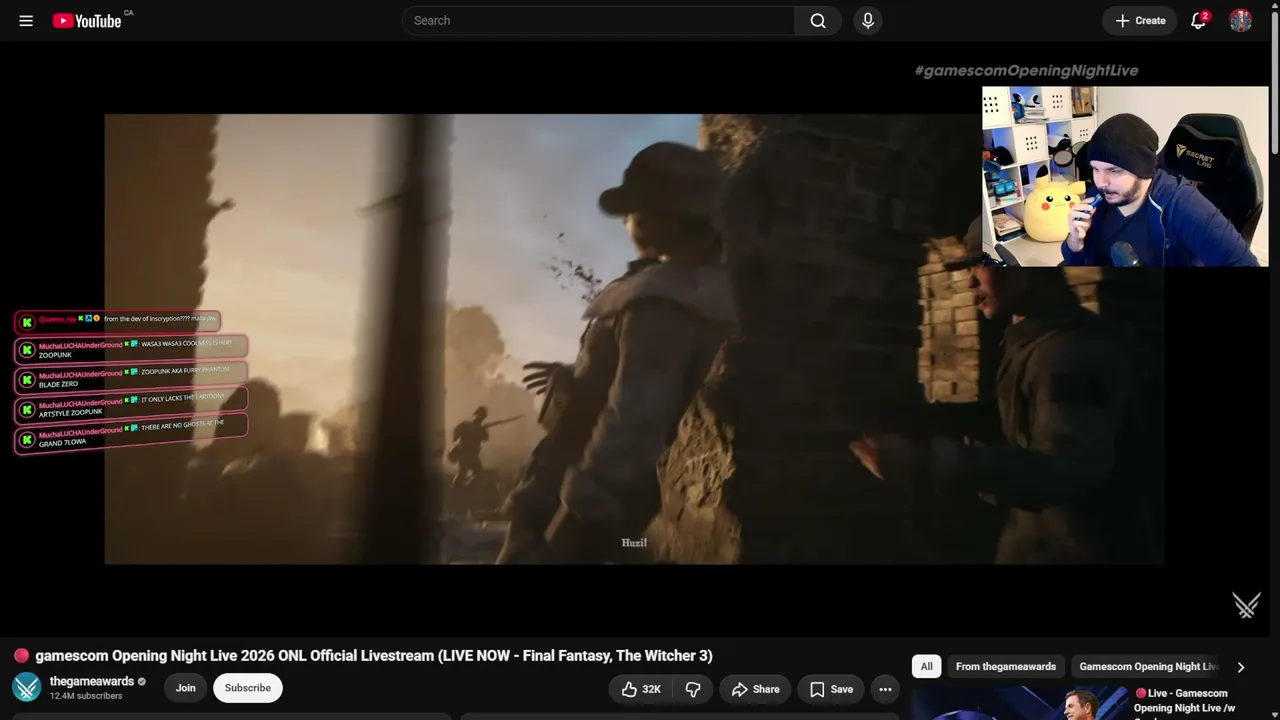Focus the YouTube search field
Screen dimensions: 1280x720
[598, 20]
